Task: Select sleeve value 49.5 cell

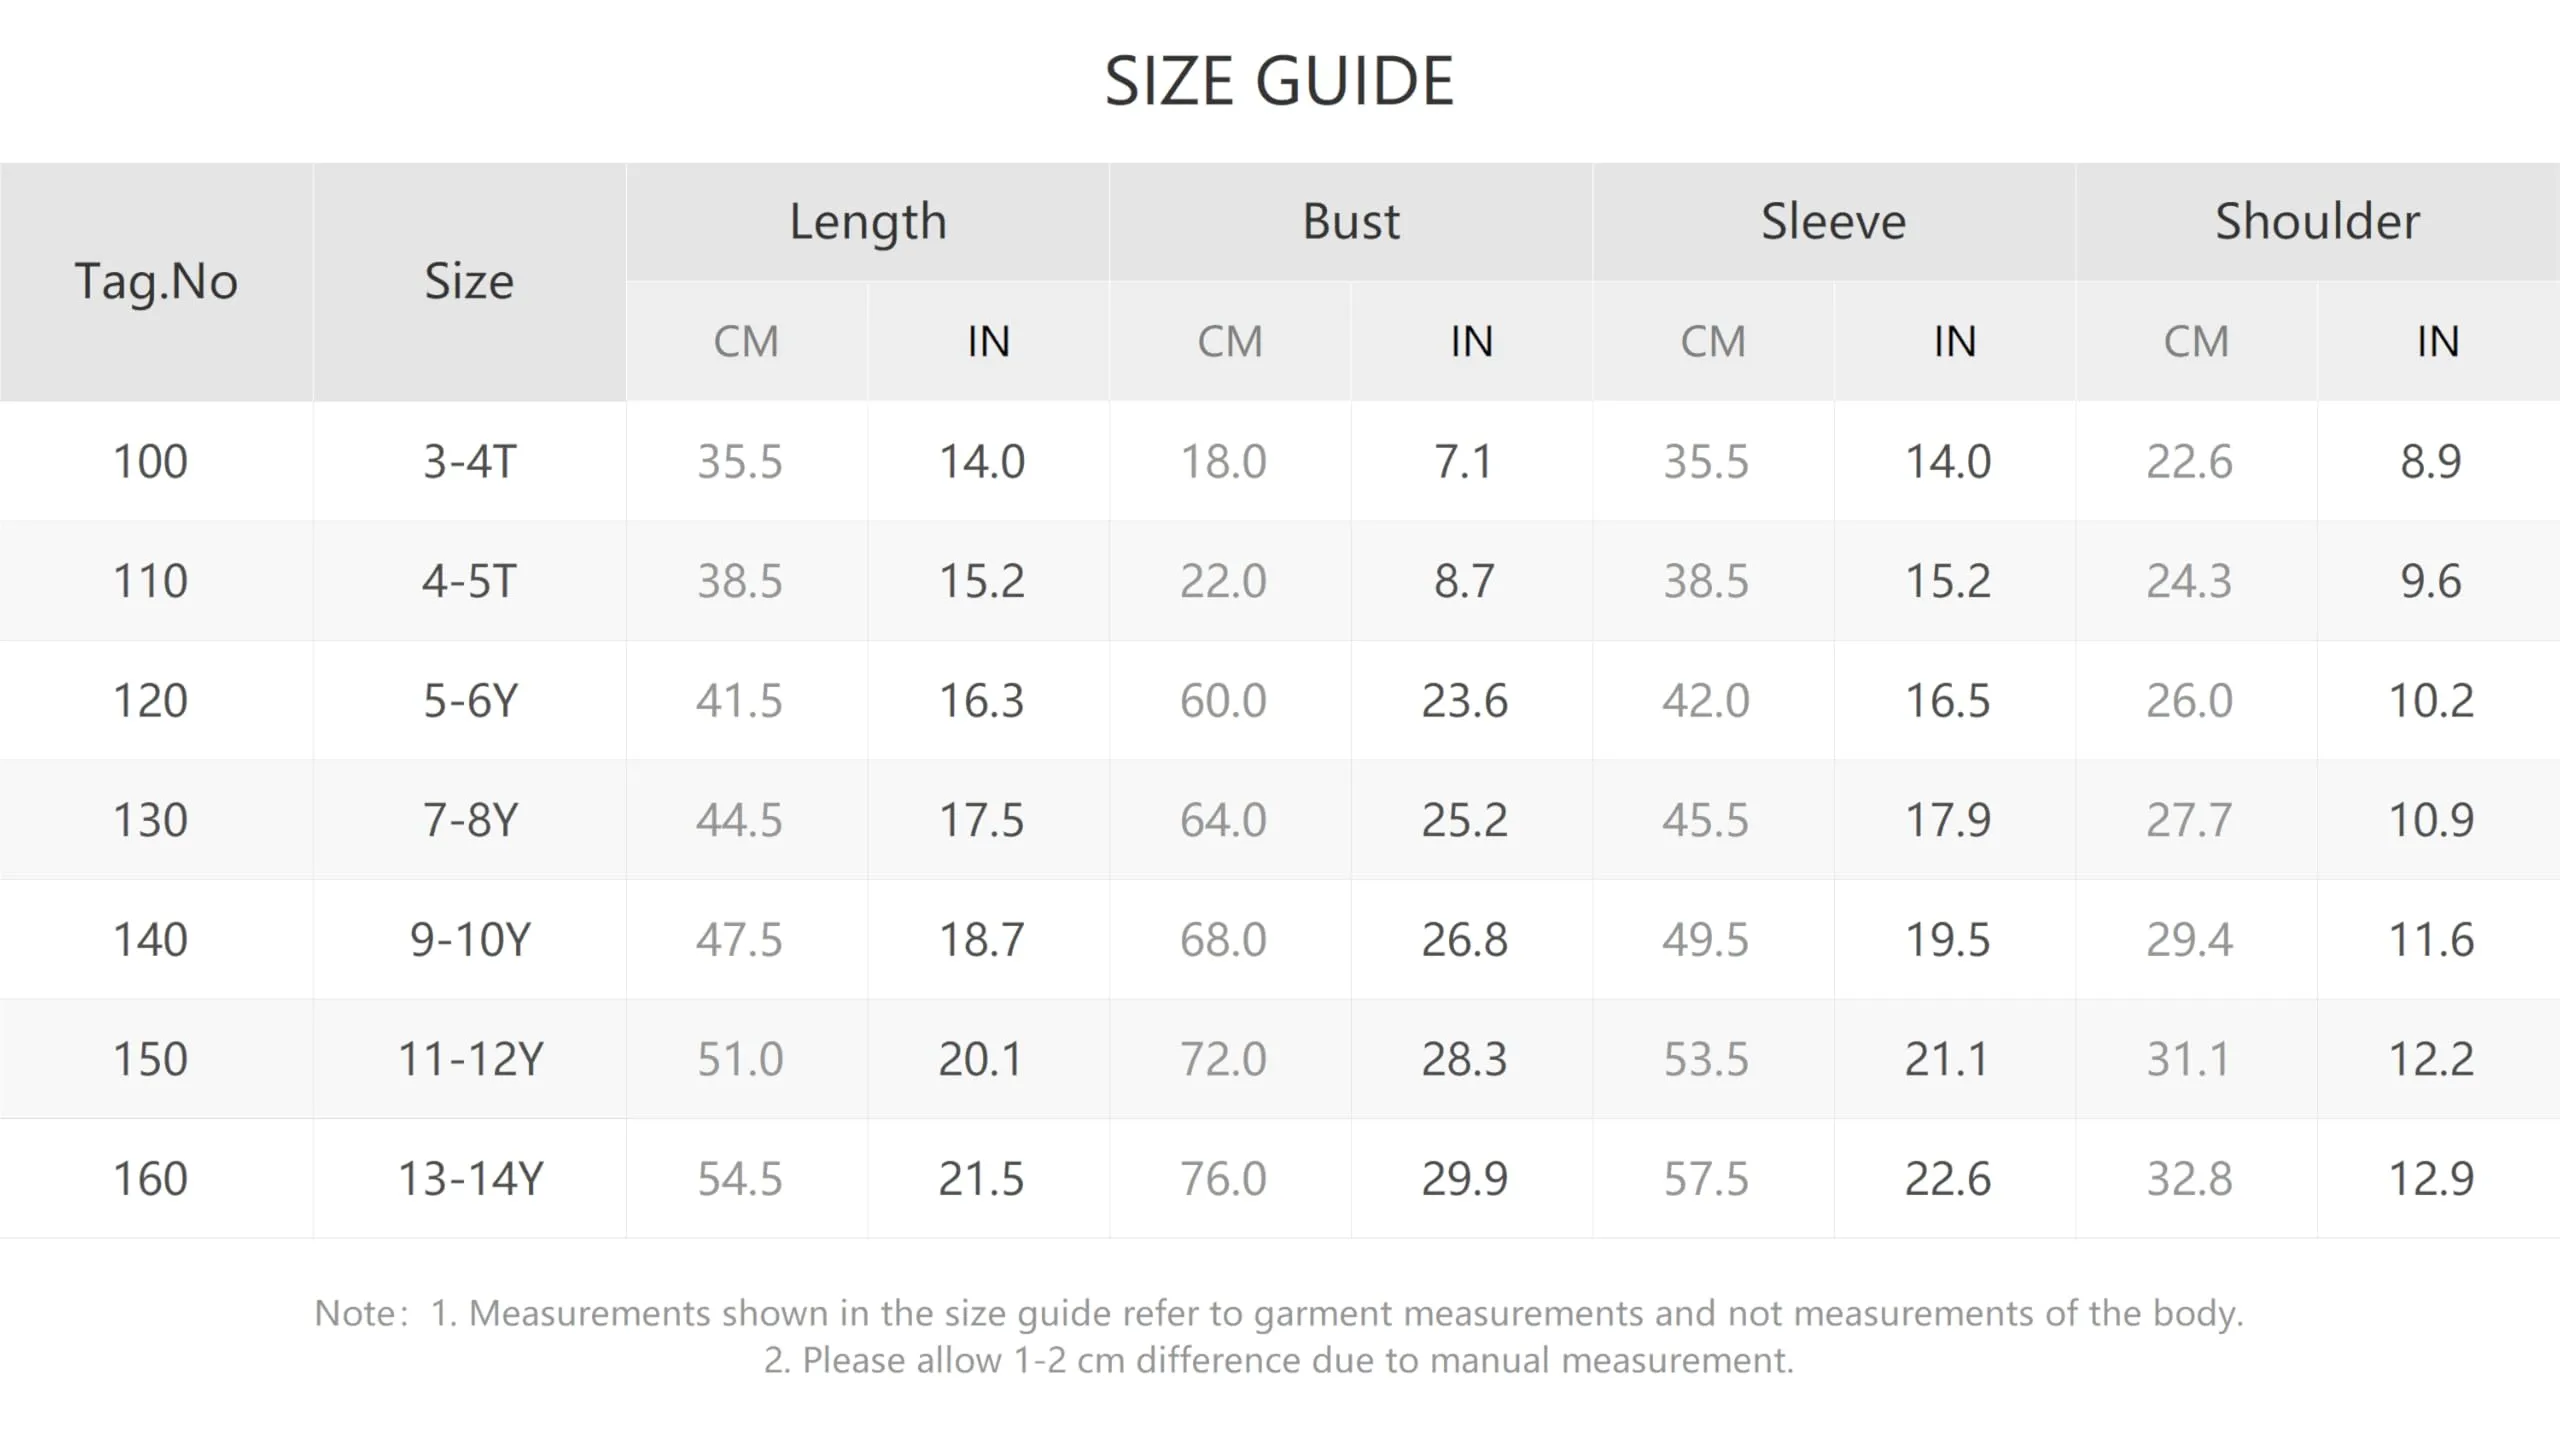Action: 1713,939
